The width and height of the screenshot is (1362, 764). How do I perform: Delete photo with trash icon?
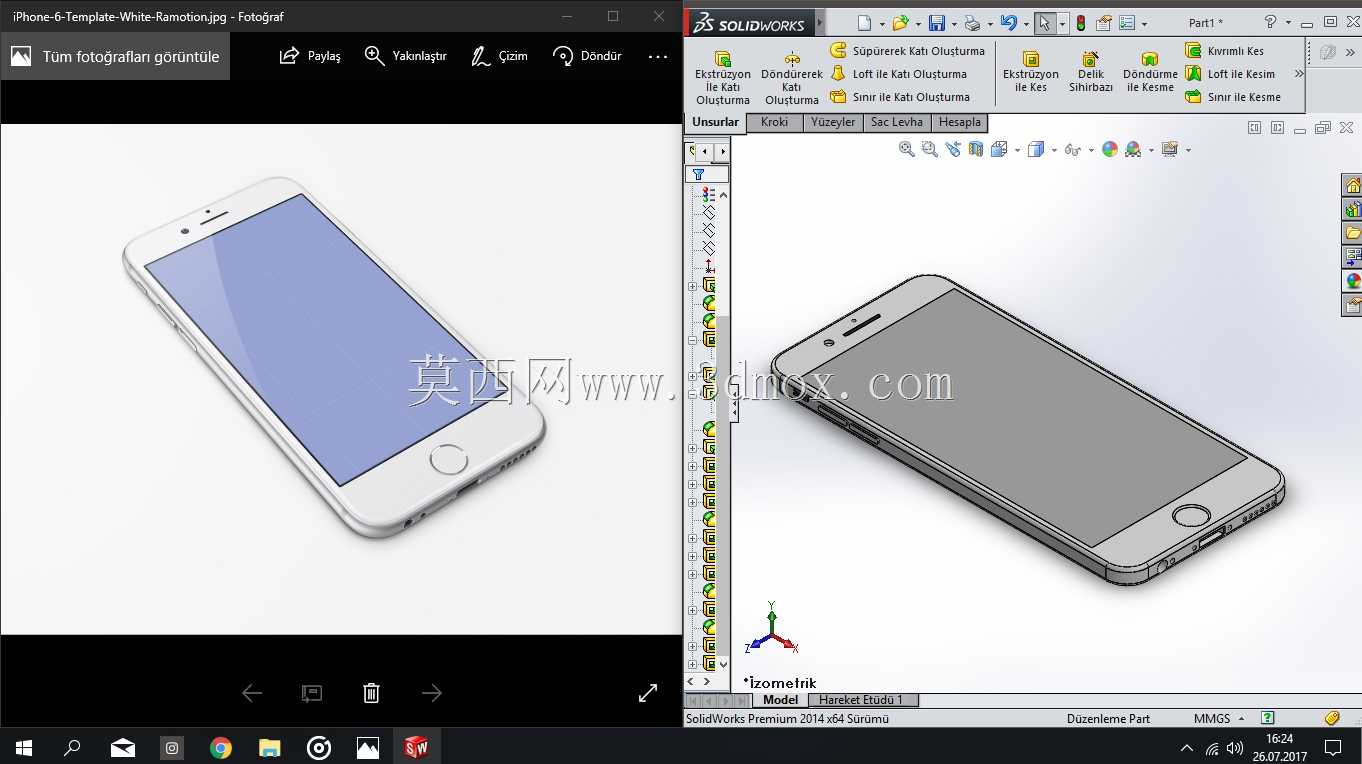[x=371, y=693]
